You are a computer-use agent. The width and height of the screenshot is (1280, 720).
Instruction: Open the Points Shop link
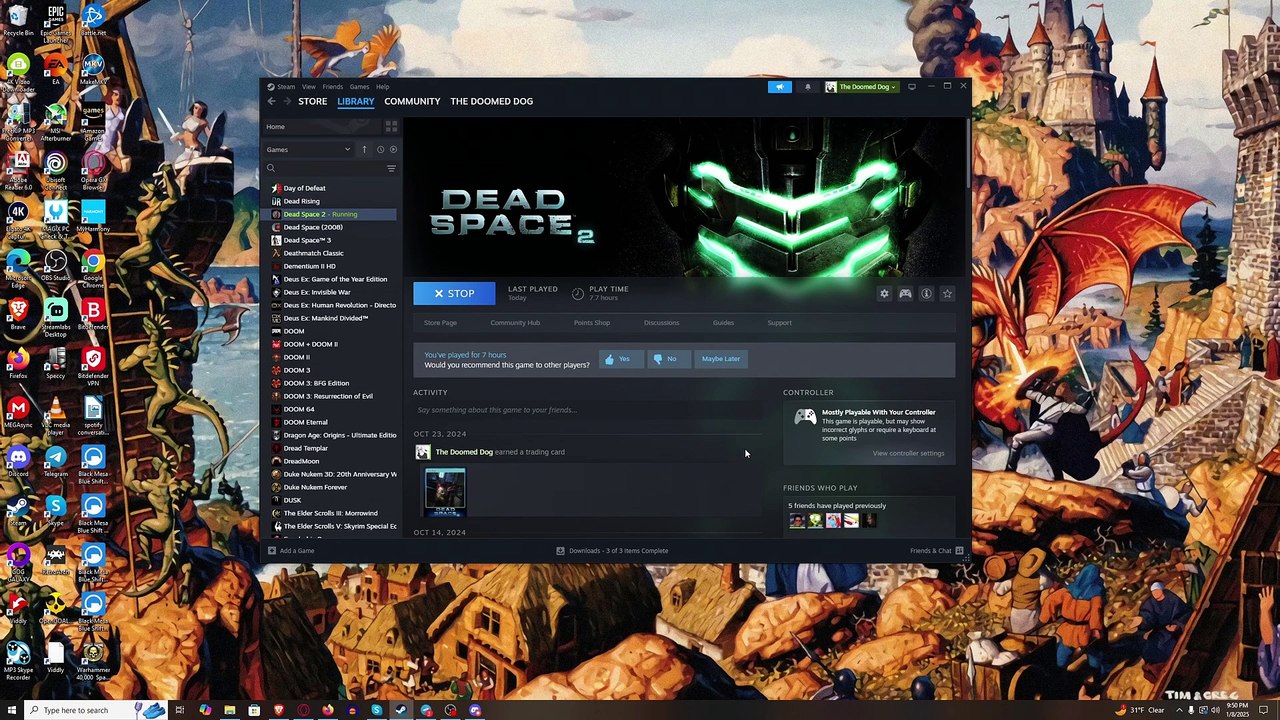[x=592, y=323]
